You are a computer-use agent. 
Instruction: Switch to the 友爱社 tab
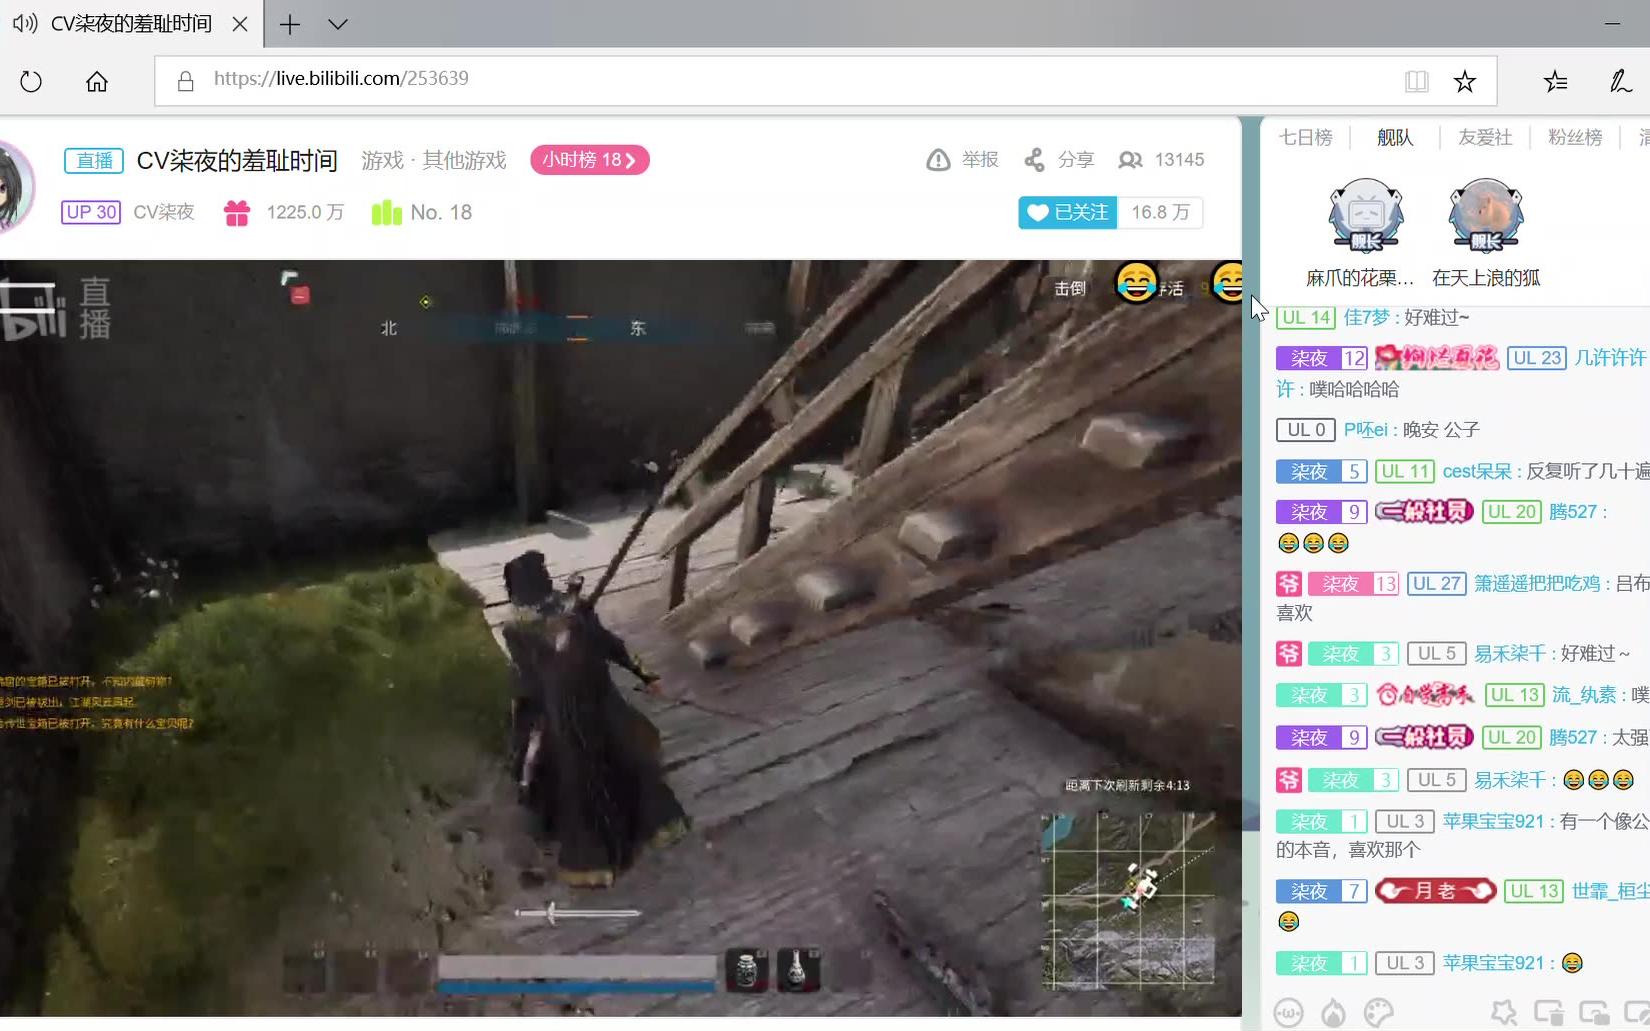(1485, 137)
